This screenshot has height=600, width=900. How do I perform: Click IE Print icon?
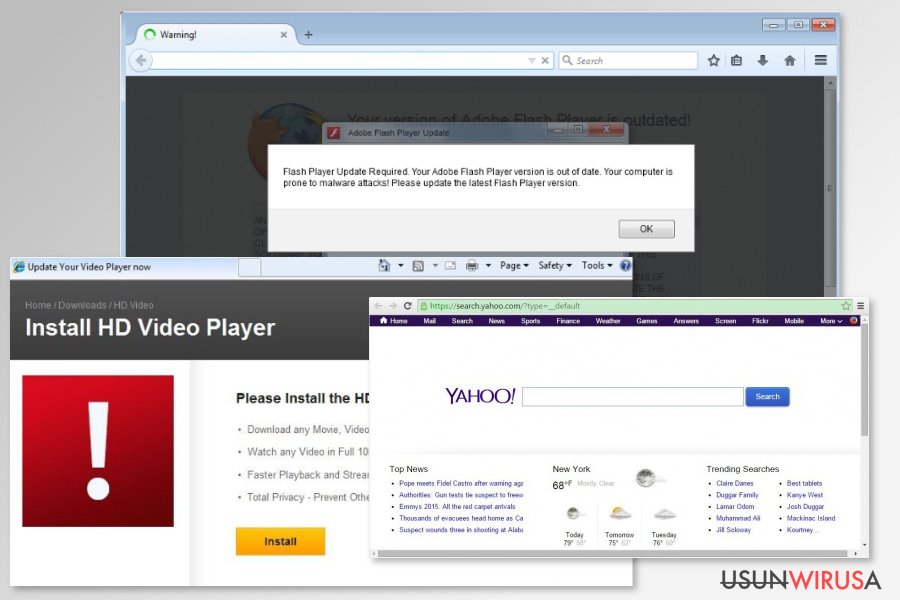point(472,265)
